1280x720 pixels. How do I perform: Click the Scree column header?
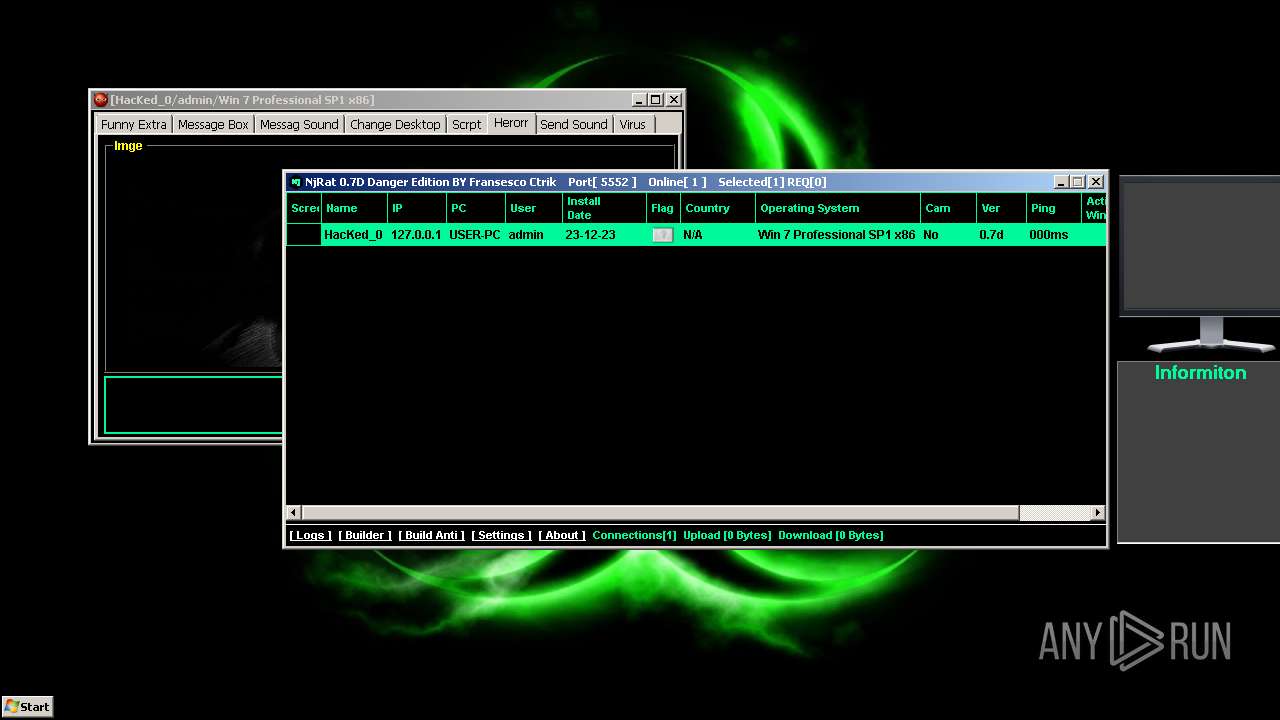pos(304,208)
